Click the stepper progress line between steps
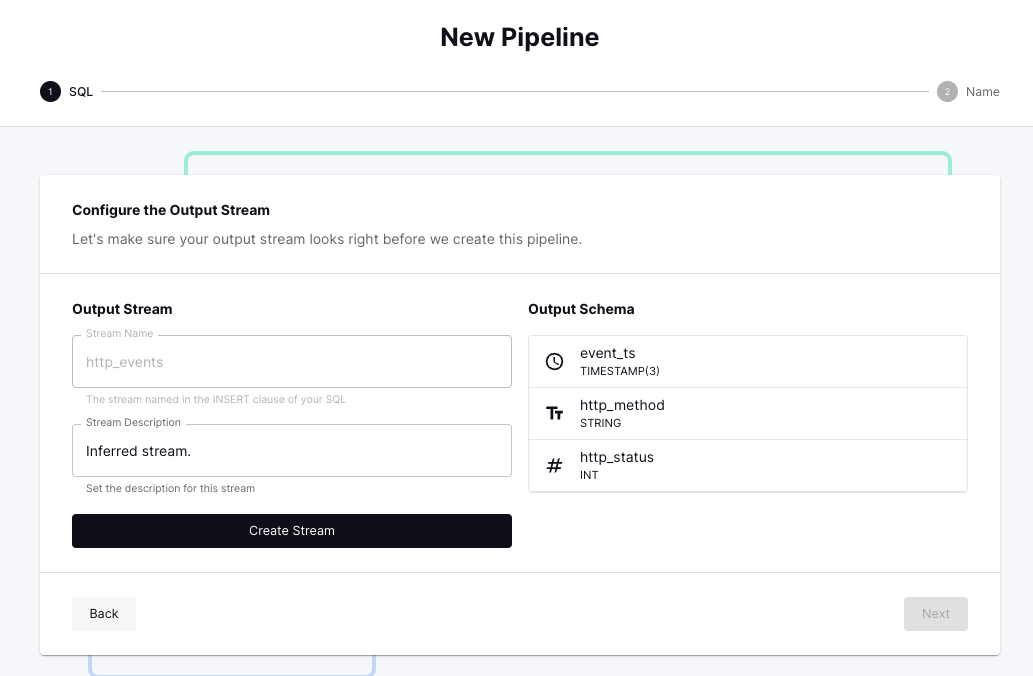This screenshot has height=676, width=1033. [514, 92]
